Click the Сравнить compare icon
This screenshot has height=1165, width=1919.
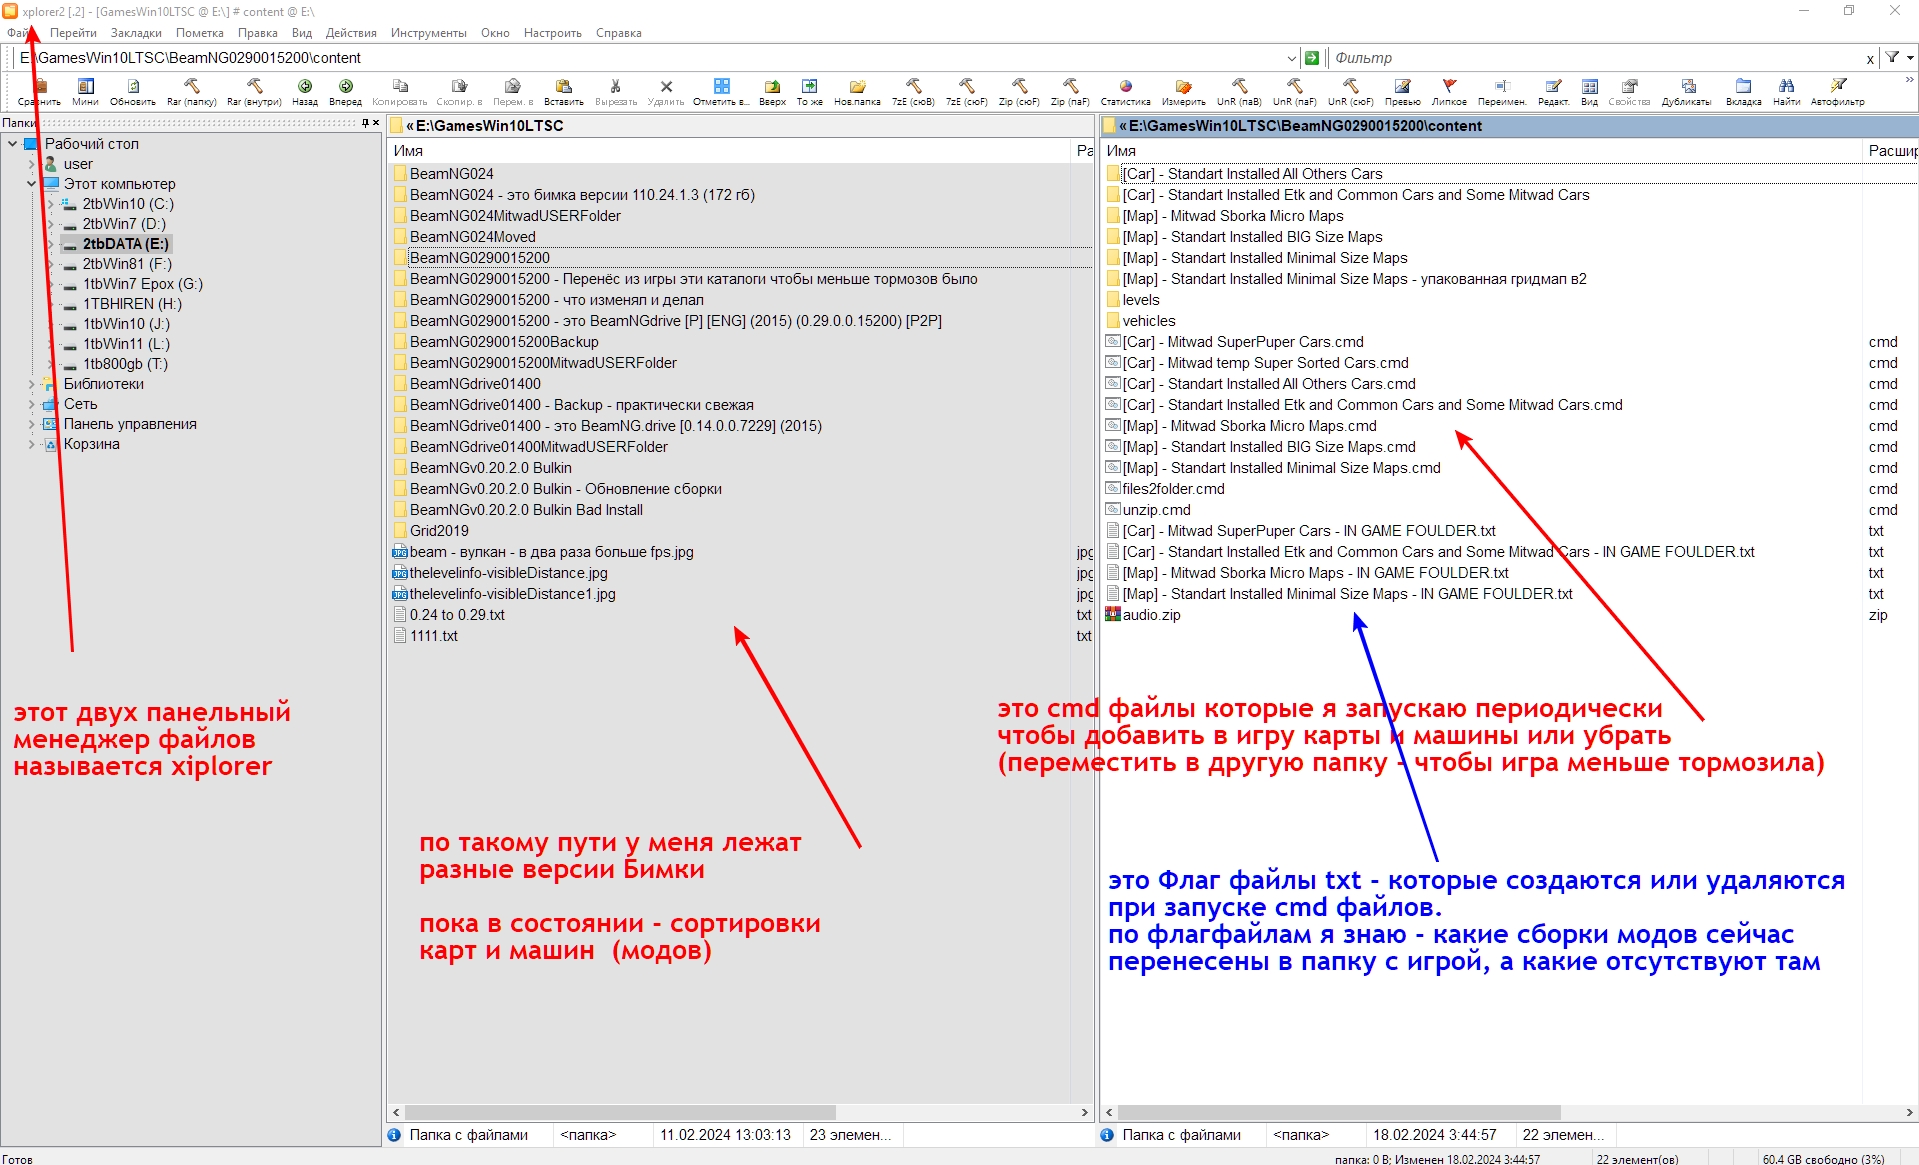39,91
